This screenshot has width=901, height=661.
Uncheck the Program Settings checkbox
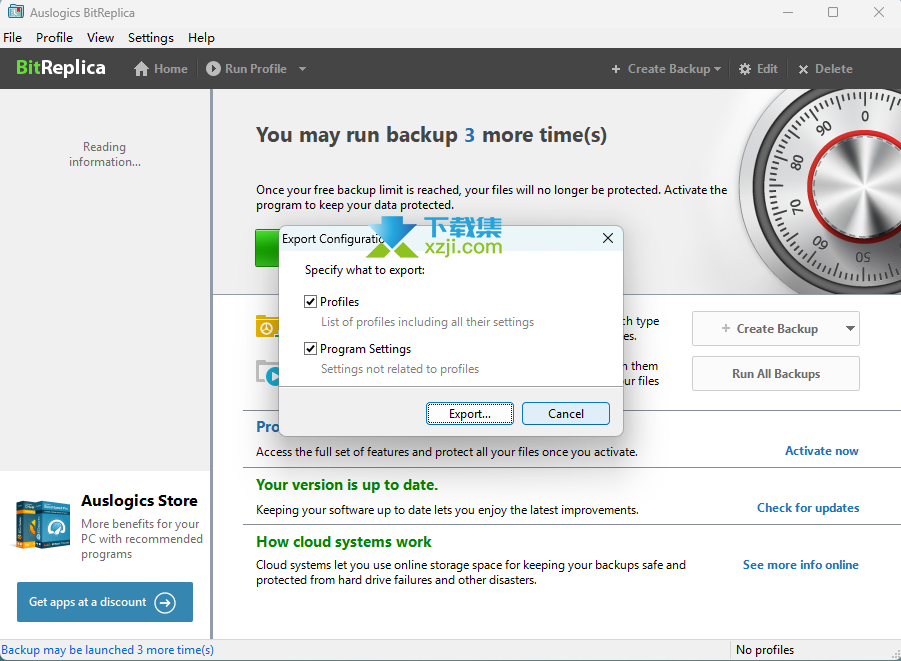pos(310,349)
